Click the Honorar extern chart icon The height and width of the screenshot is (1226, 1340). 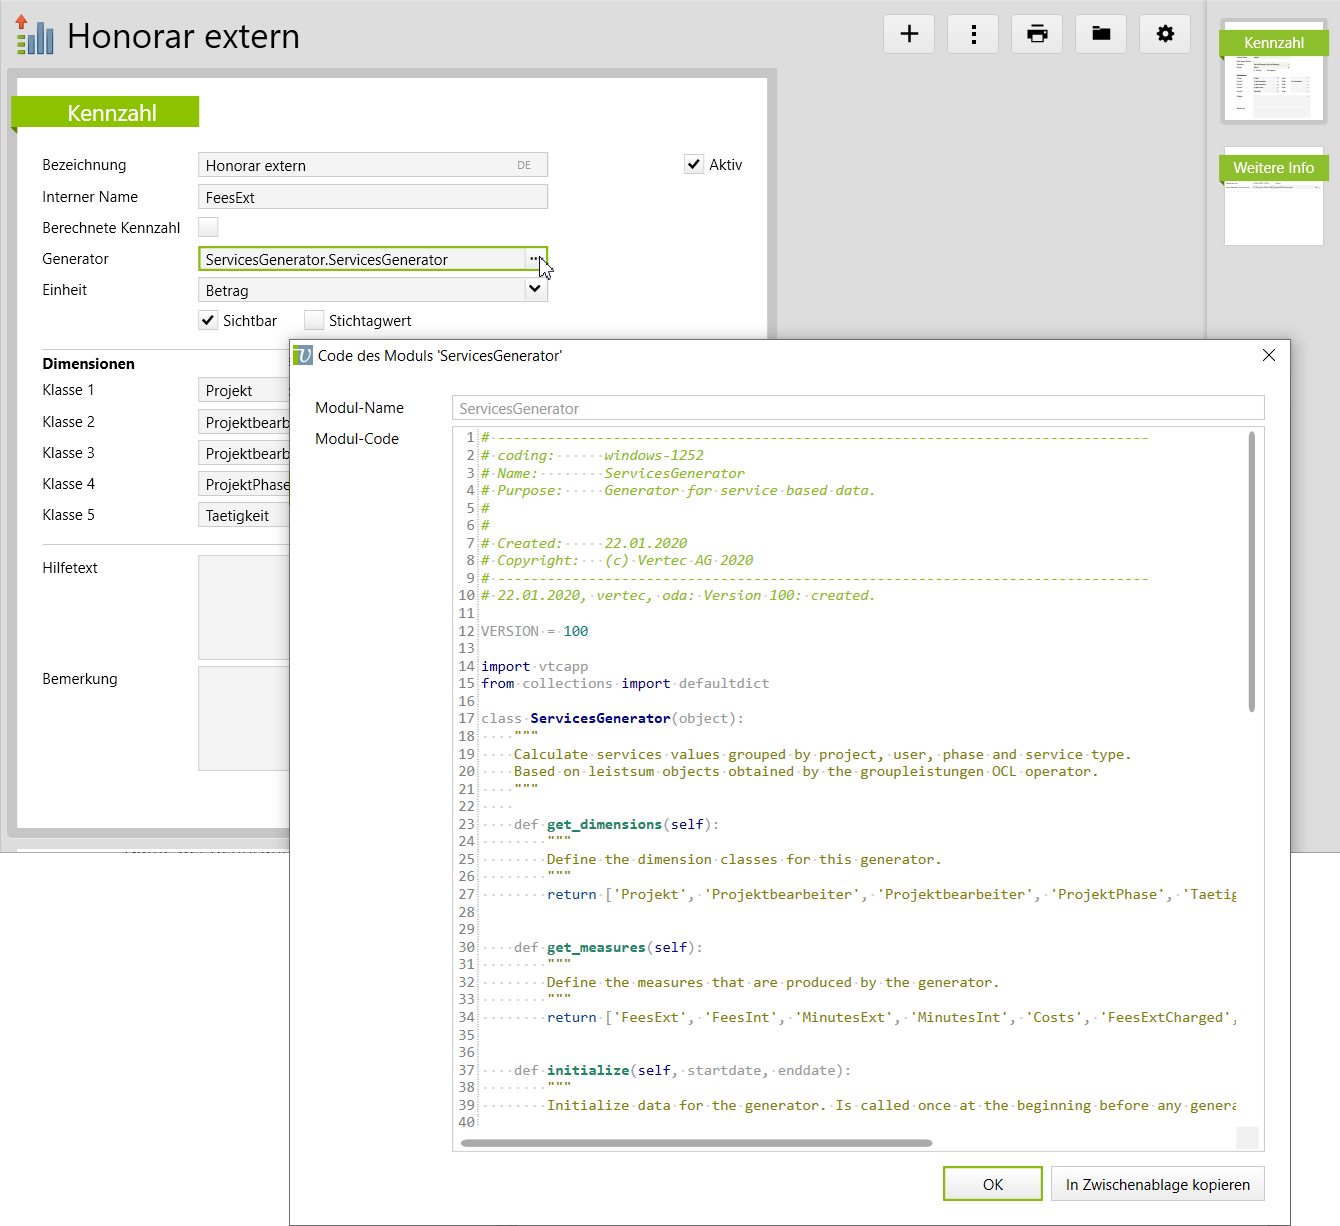35,36
